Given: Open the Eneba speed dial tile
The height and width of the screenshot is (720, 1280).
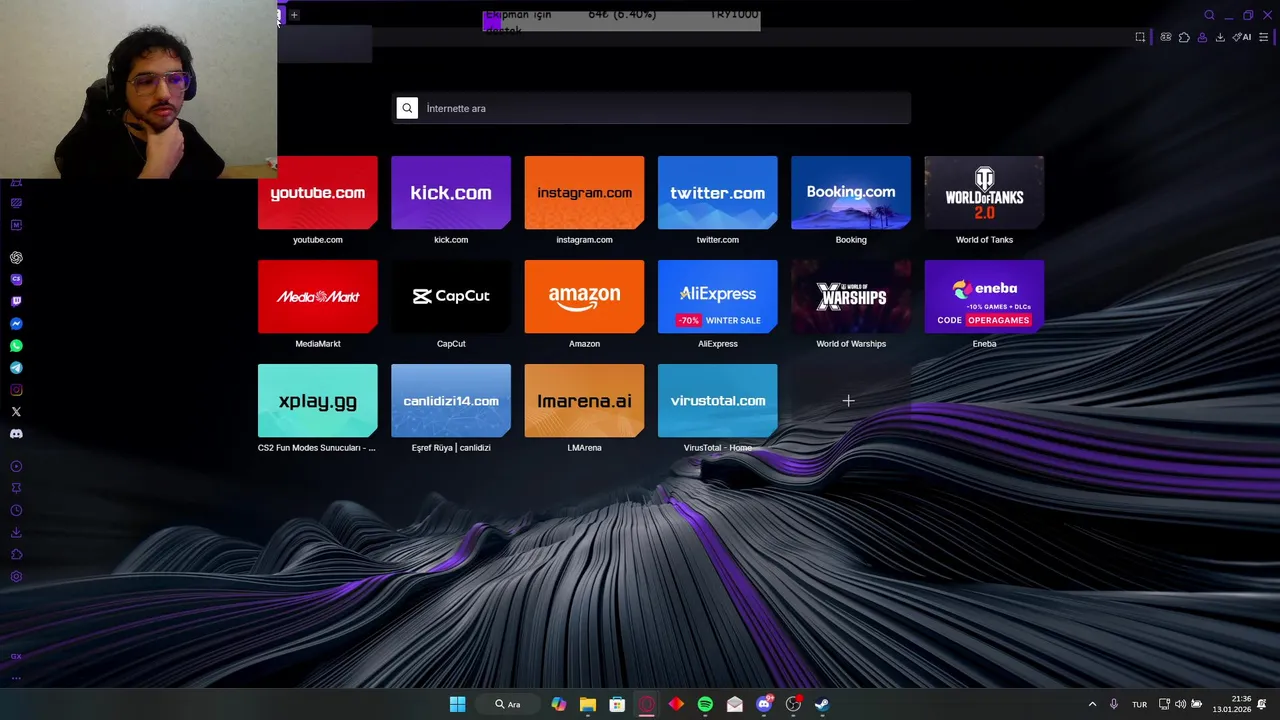Looking at the screenshot, I should coord(984,297).
